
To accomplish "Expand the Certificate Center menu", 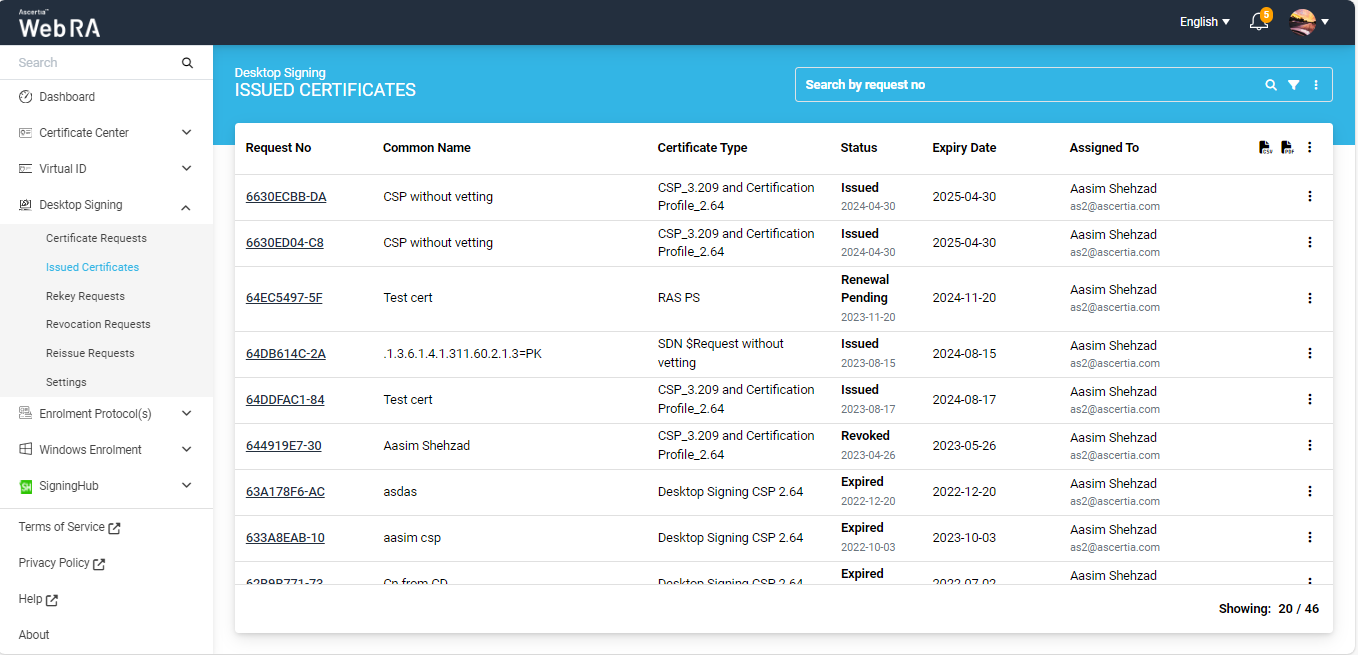I will pyautogui.click(x=186, y=133).
